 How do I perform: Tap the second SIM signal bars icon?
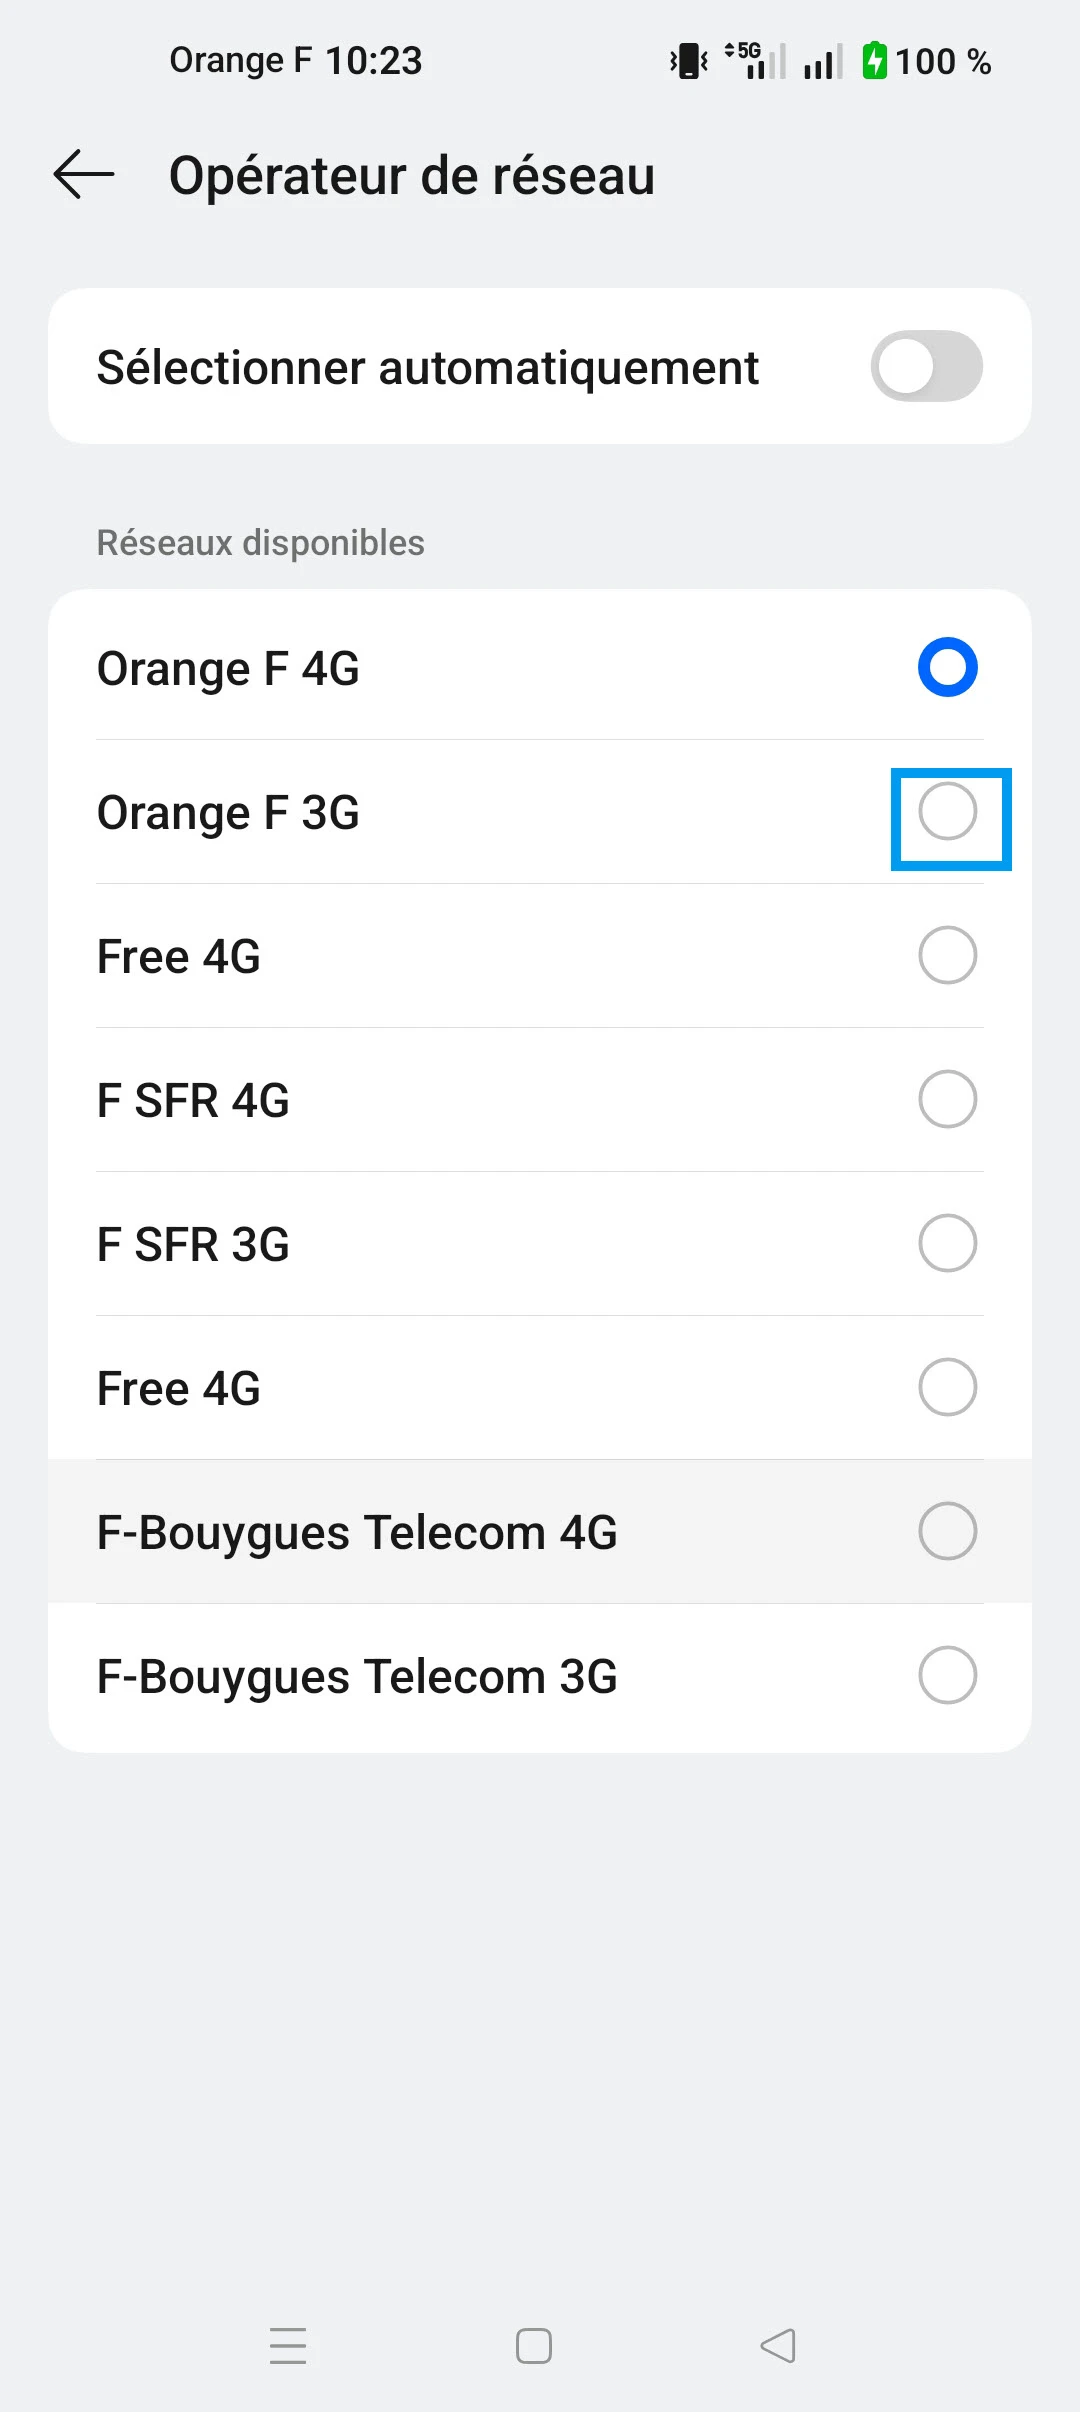pos(823,62)
